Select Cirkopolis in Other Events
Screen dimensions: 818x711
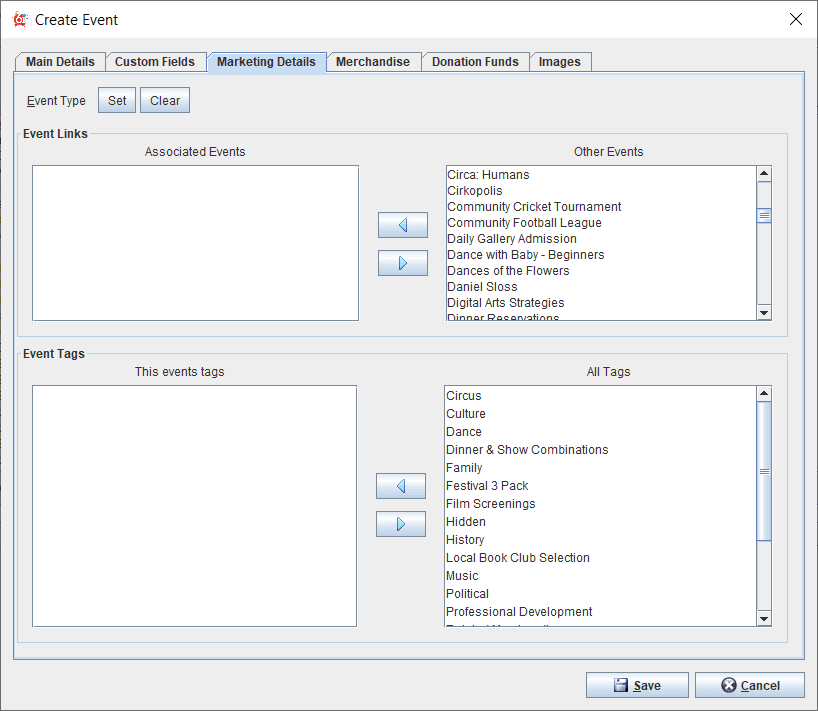(475, 191)
